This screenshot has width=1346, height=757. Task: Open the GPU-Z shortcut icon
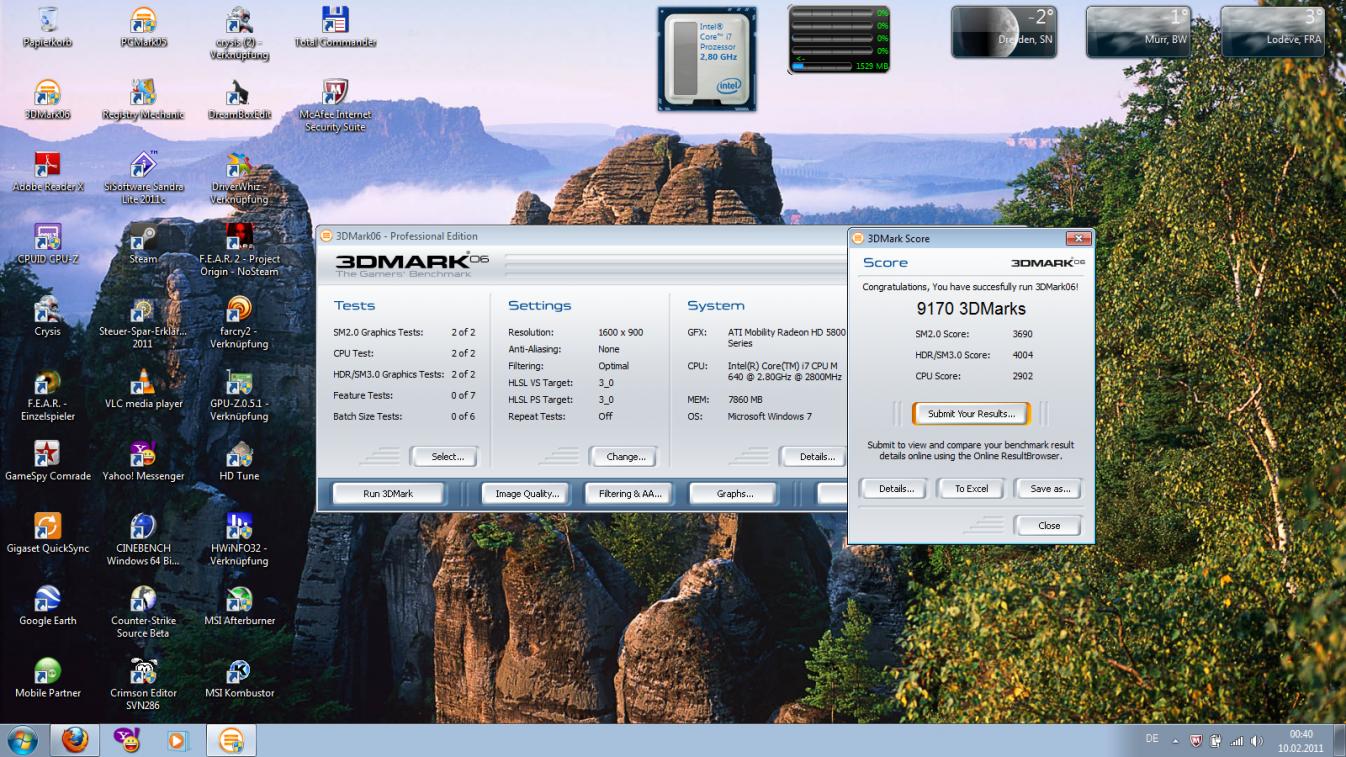pos(239,394)
